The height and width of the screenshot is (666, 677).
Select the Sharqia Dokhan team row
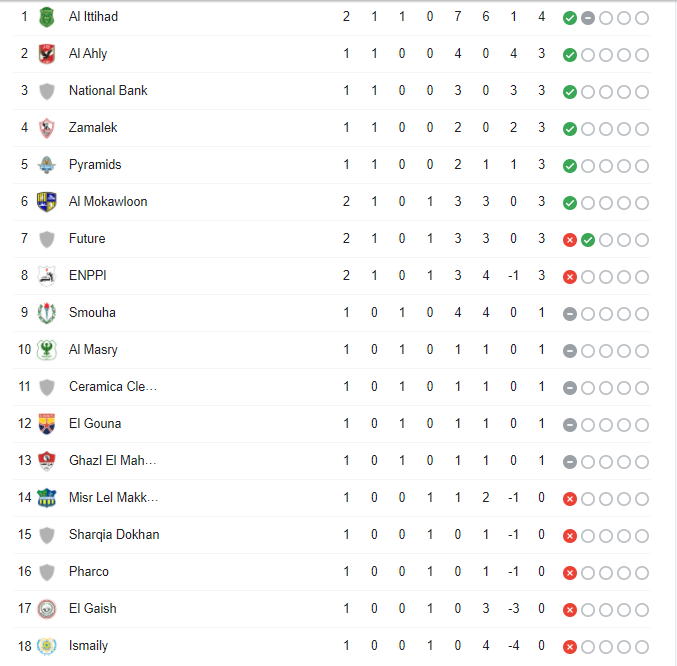pos(332,535)
